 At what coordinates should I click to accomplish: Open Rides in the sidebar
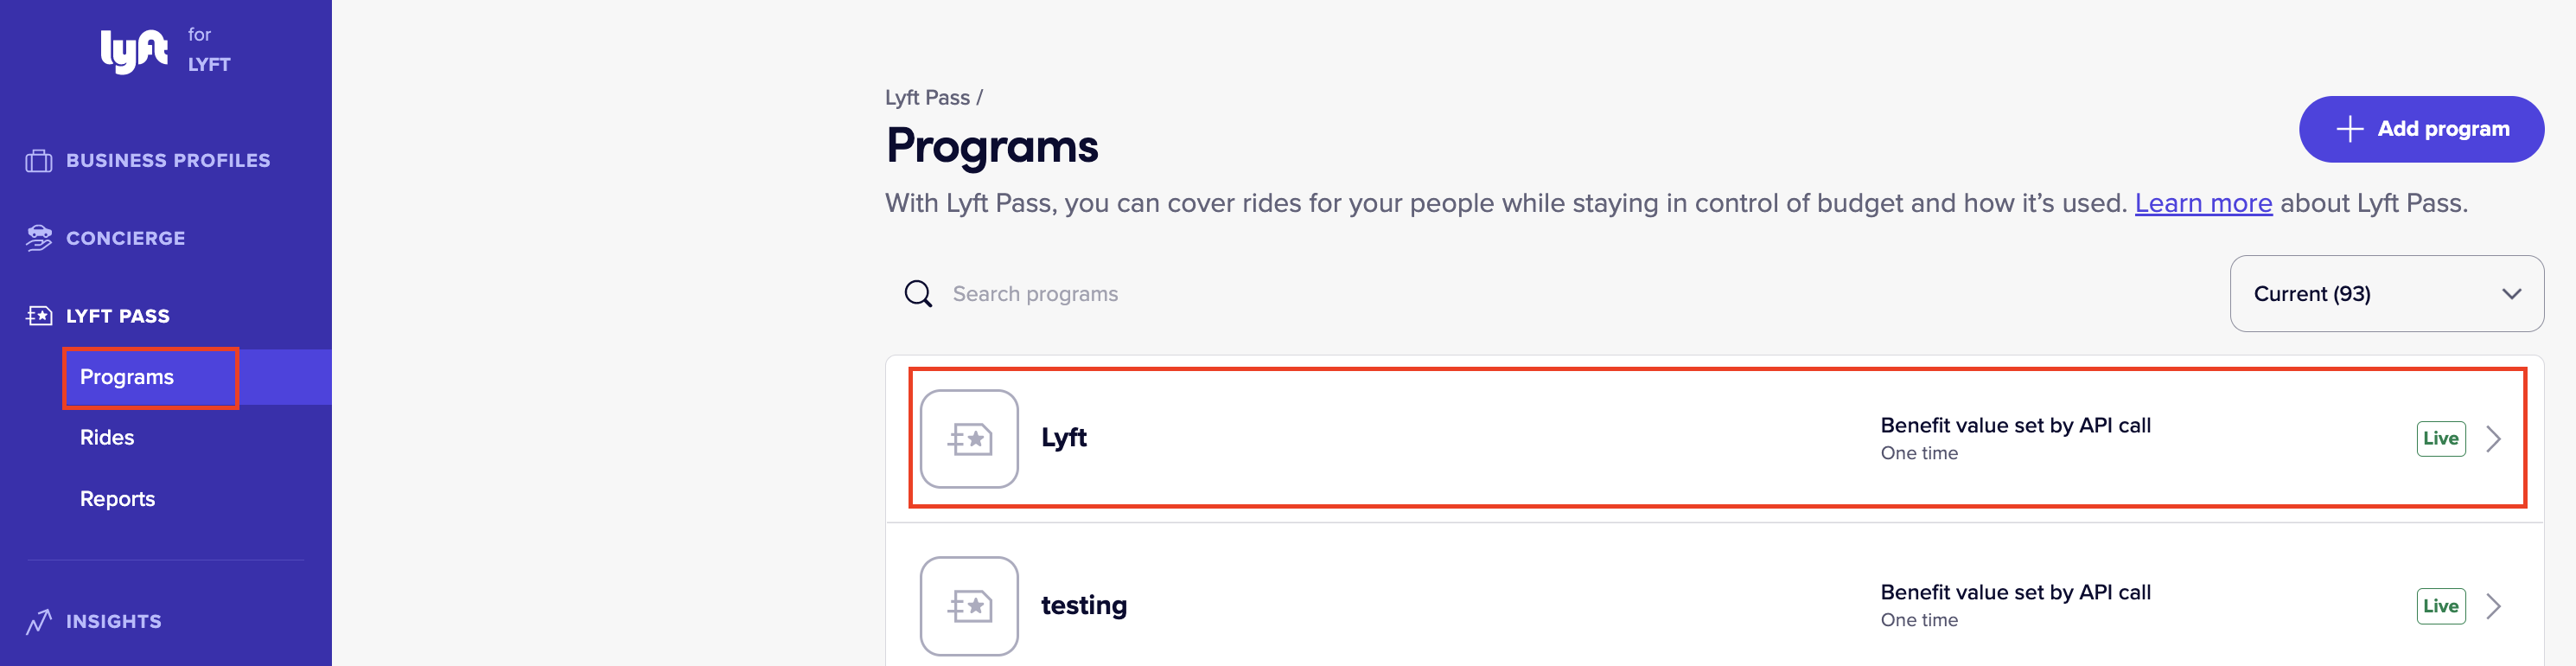tap(107, 438)
